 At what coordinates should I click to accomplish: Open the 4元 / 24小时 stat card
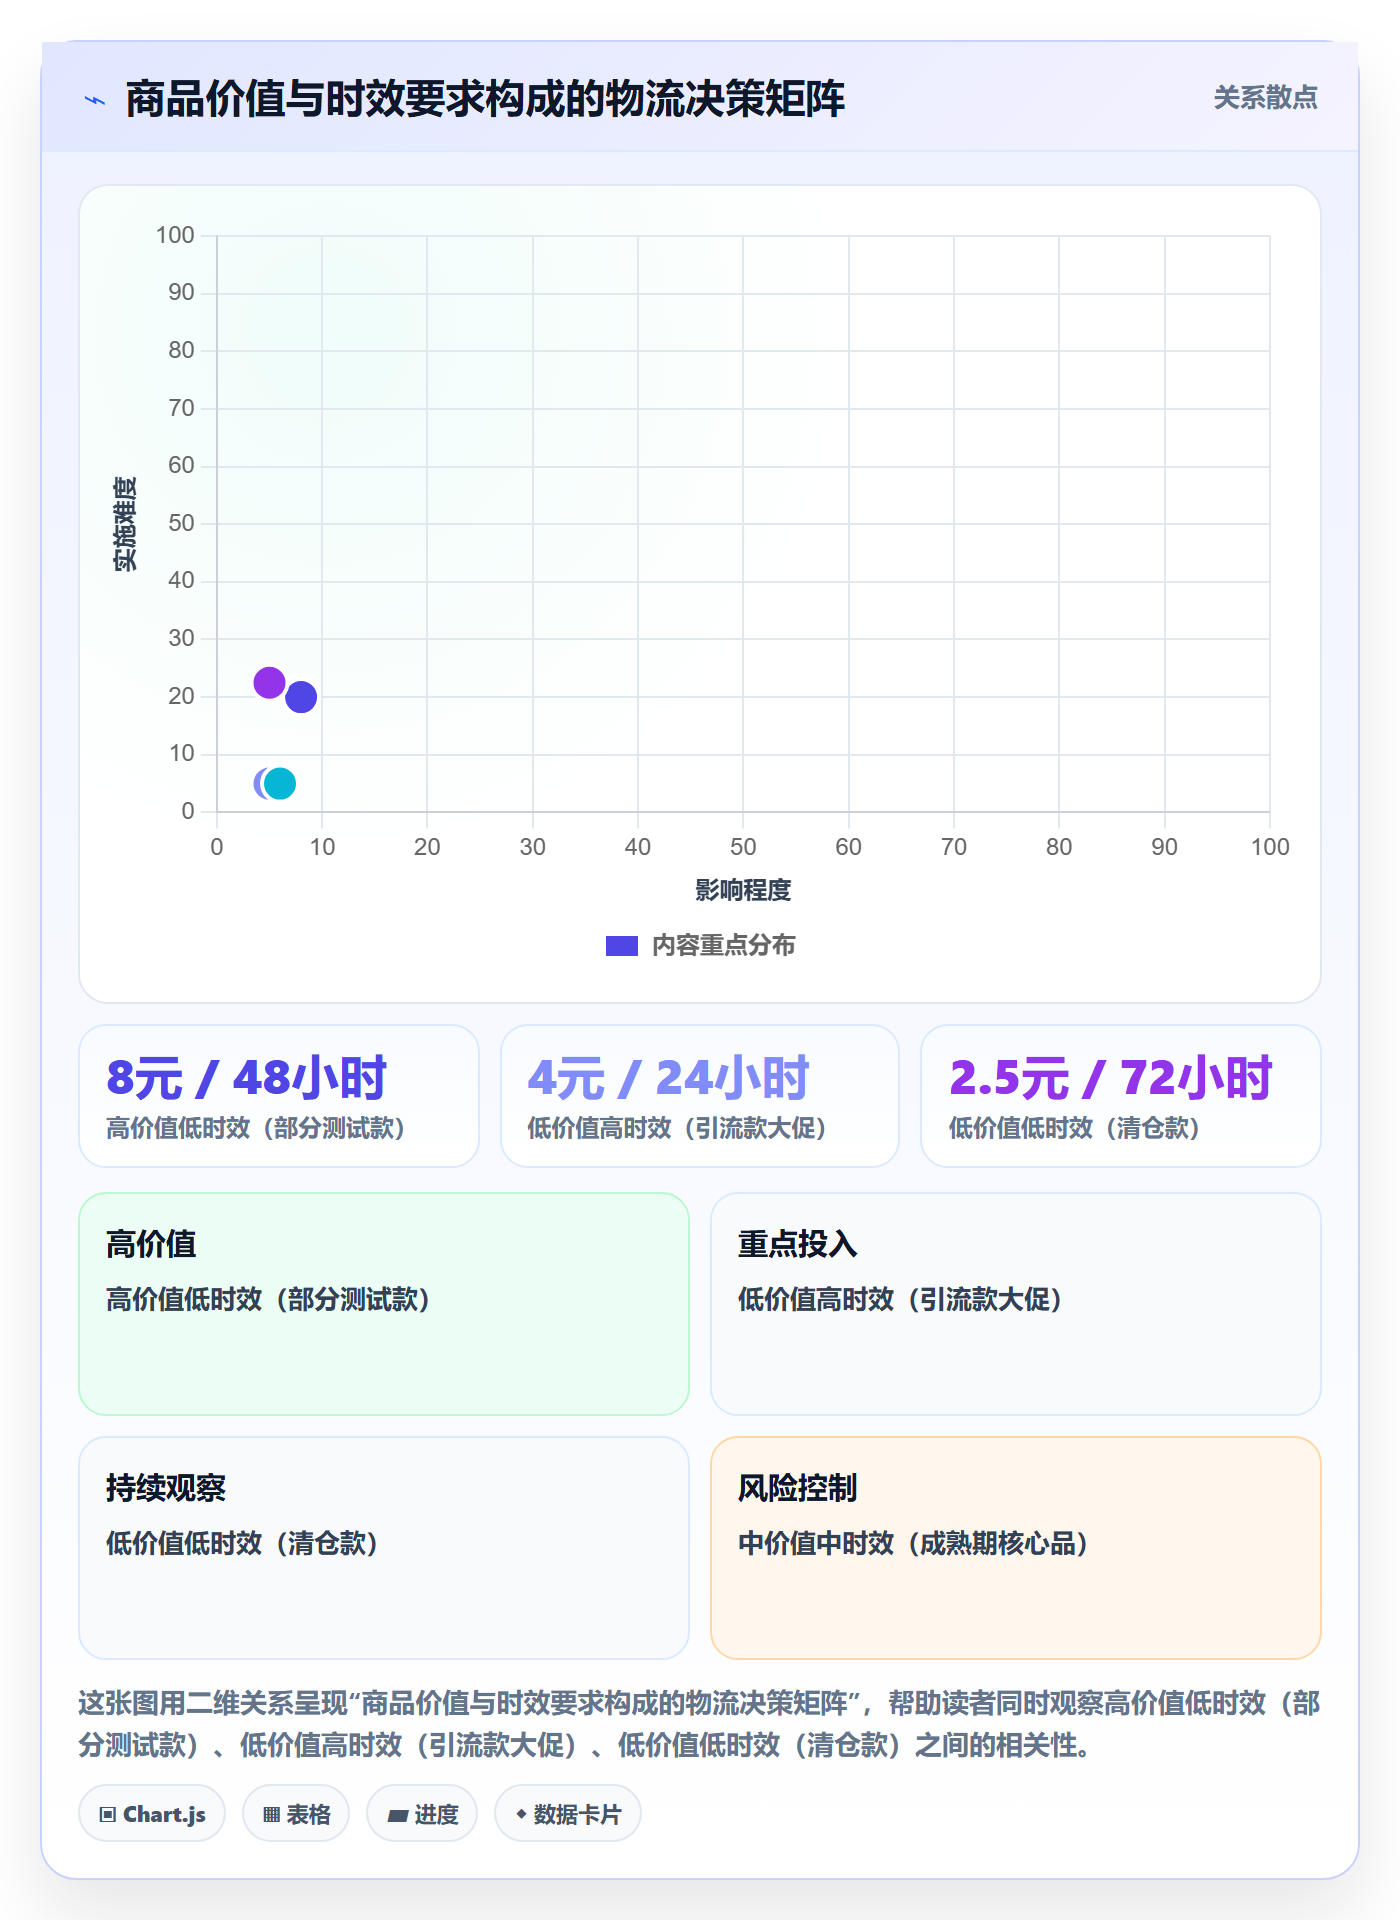[700, 1096]
